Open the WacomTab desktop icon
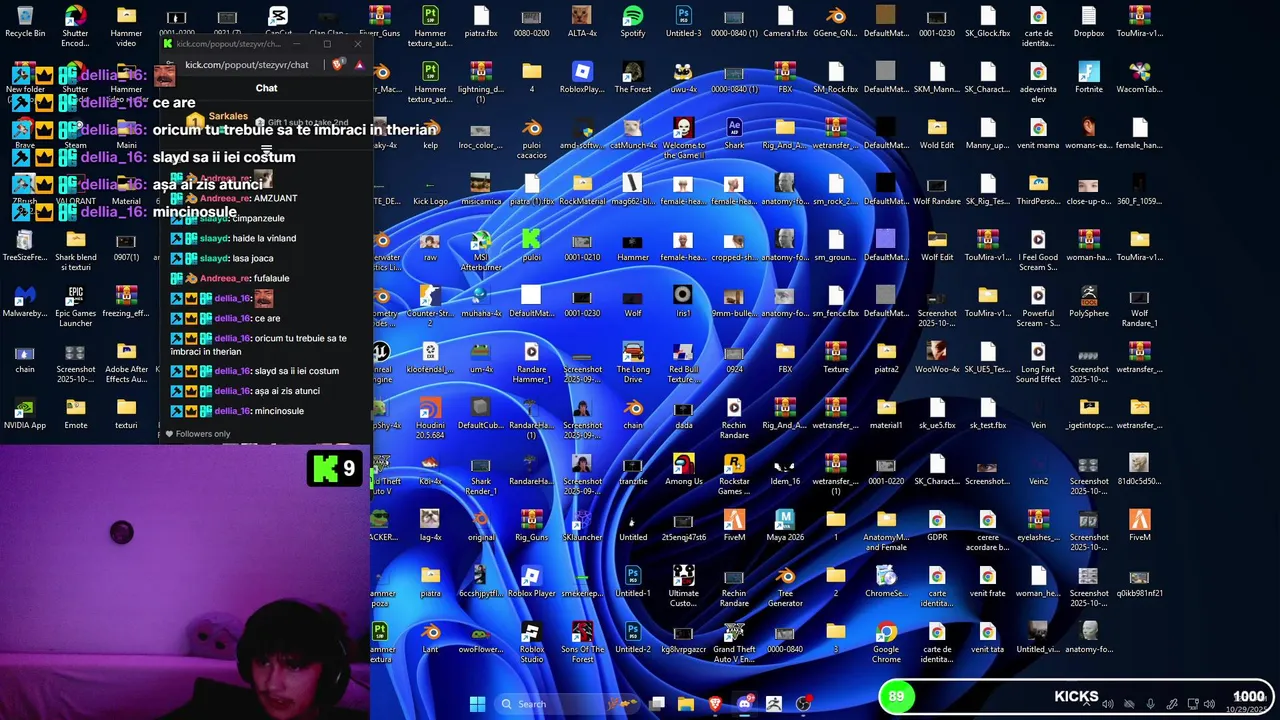Image resolution: width=1280 pixels, height=720 pixels. tap(1139, 78)
